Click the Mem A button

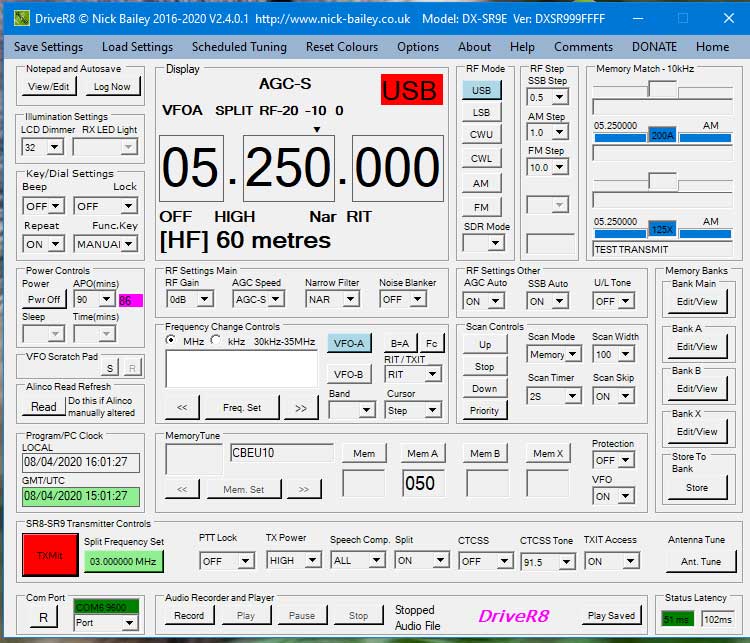pyautogui.click(x=422, y=453)
